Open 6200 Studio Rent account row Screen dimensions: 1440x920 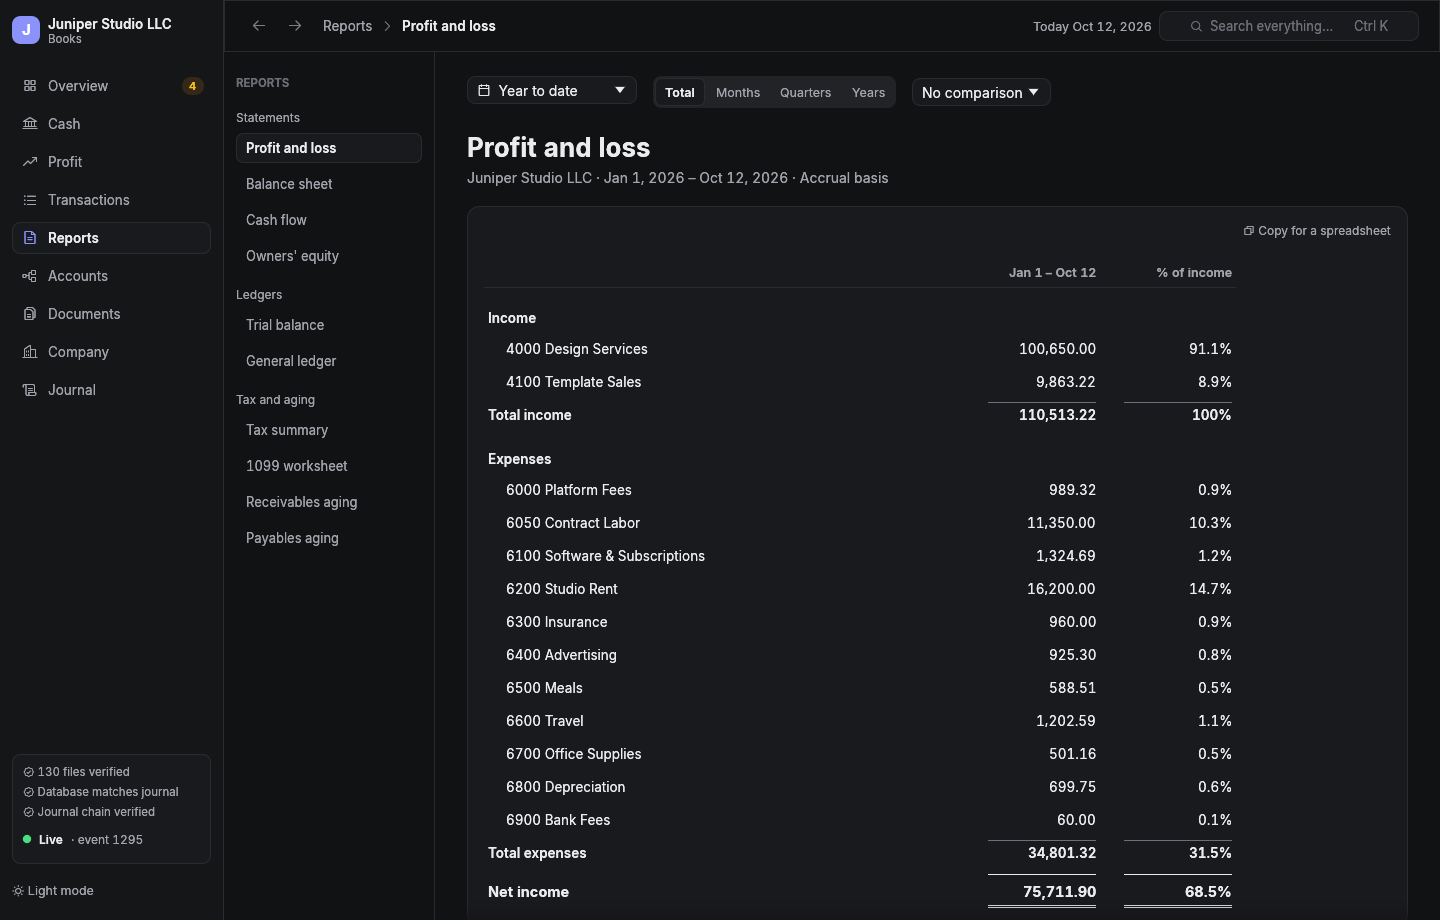[x=860, y=589]
